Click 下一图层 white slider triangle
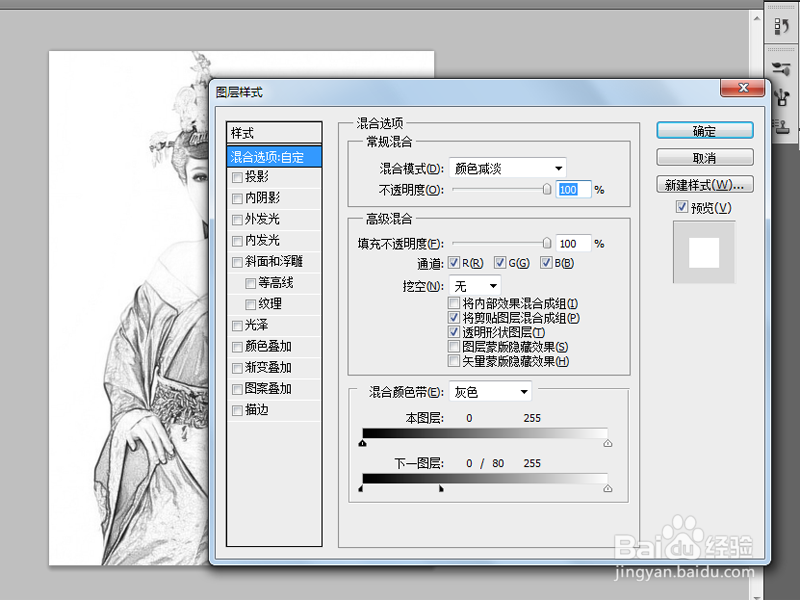 608,489
